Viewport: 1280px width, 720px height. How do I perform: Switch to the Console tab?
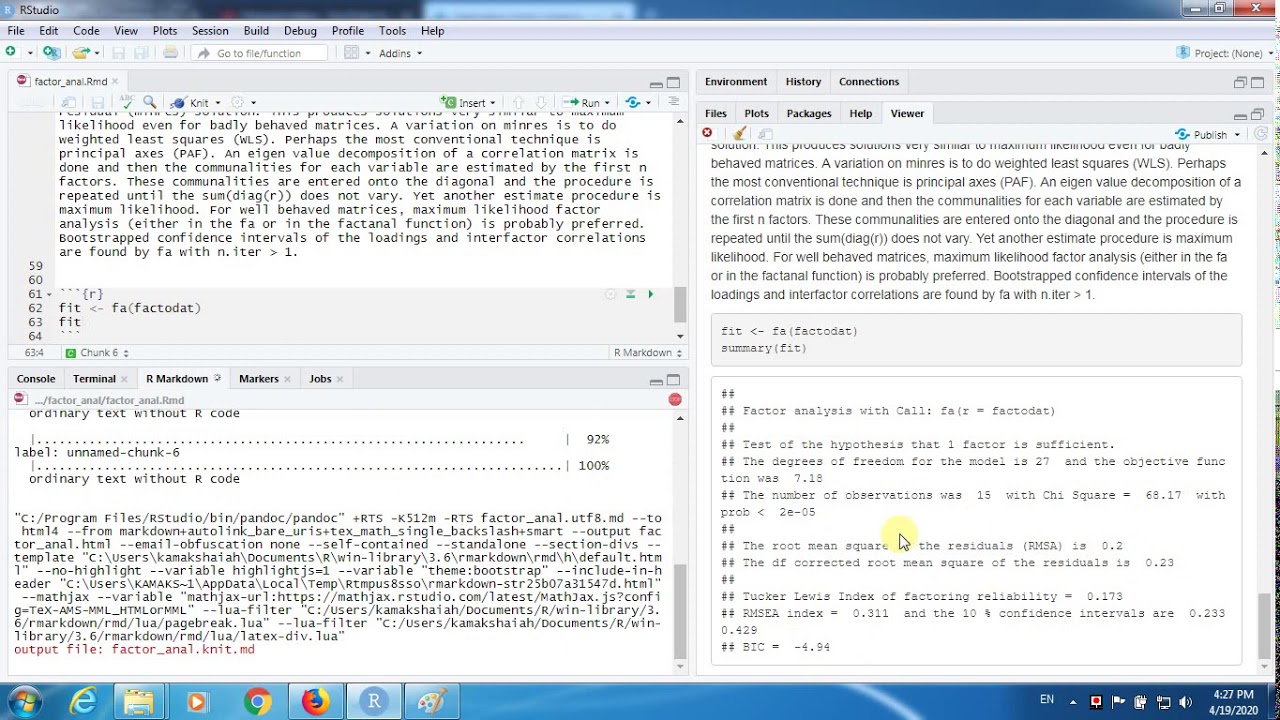point(36,379)
